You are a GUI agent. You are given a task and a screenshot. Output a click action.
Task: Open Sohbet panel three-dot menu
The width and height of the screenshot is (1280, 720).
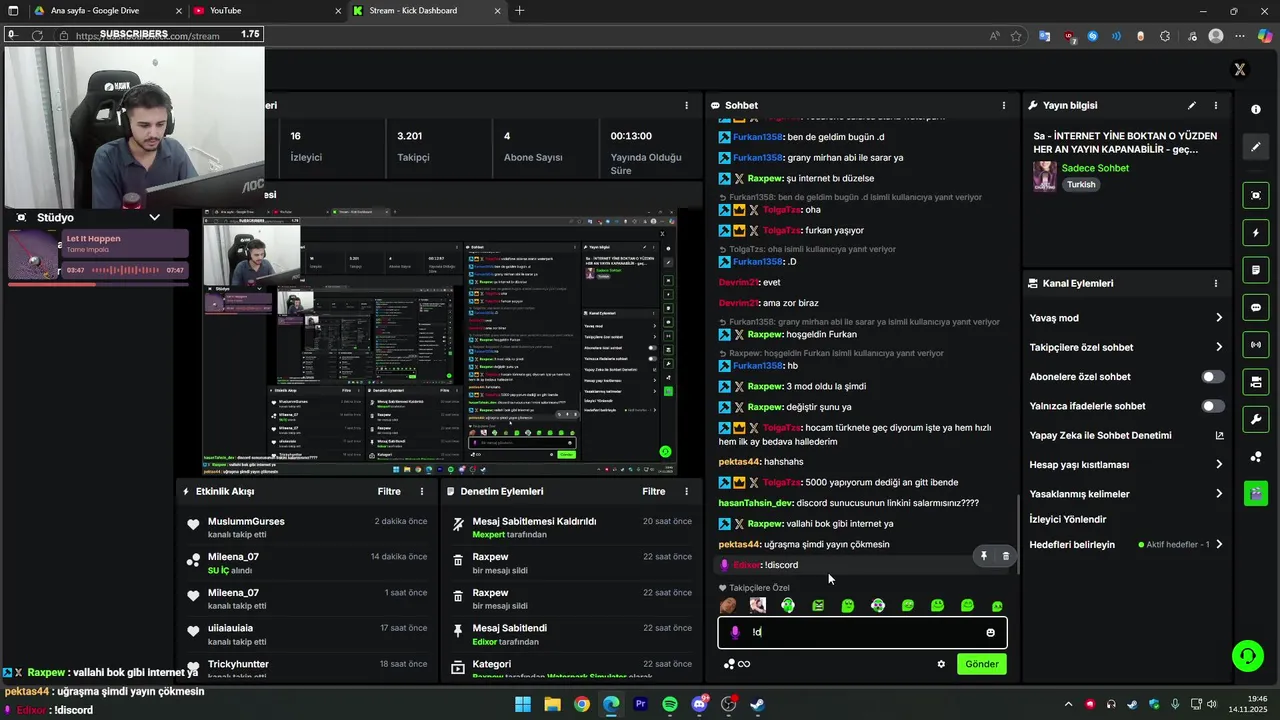1004,105
